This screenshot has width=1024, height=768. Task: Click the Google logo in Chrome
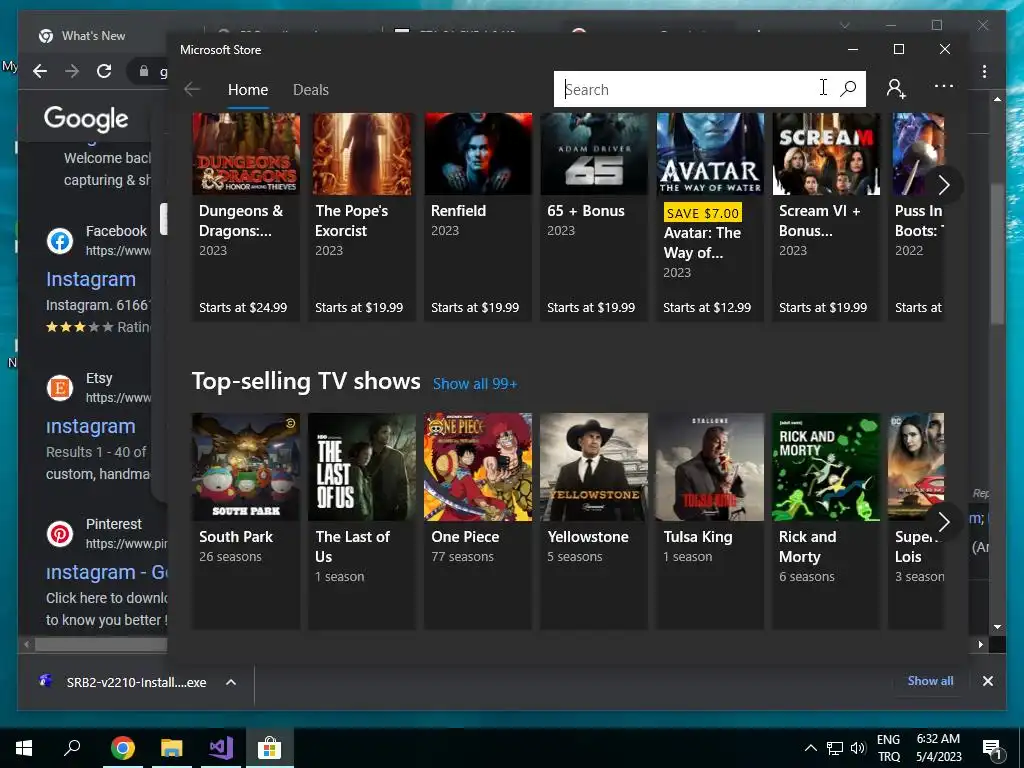(x=86, y=119)
